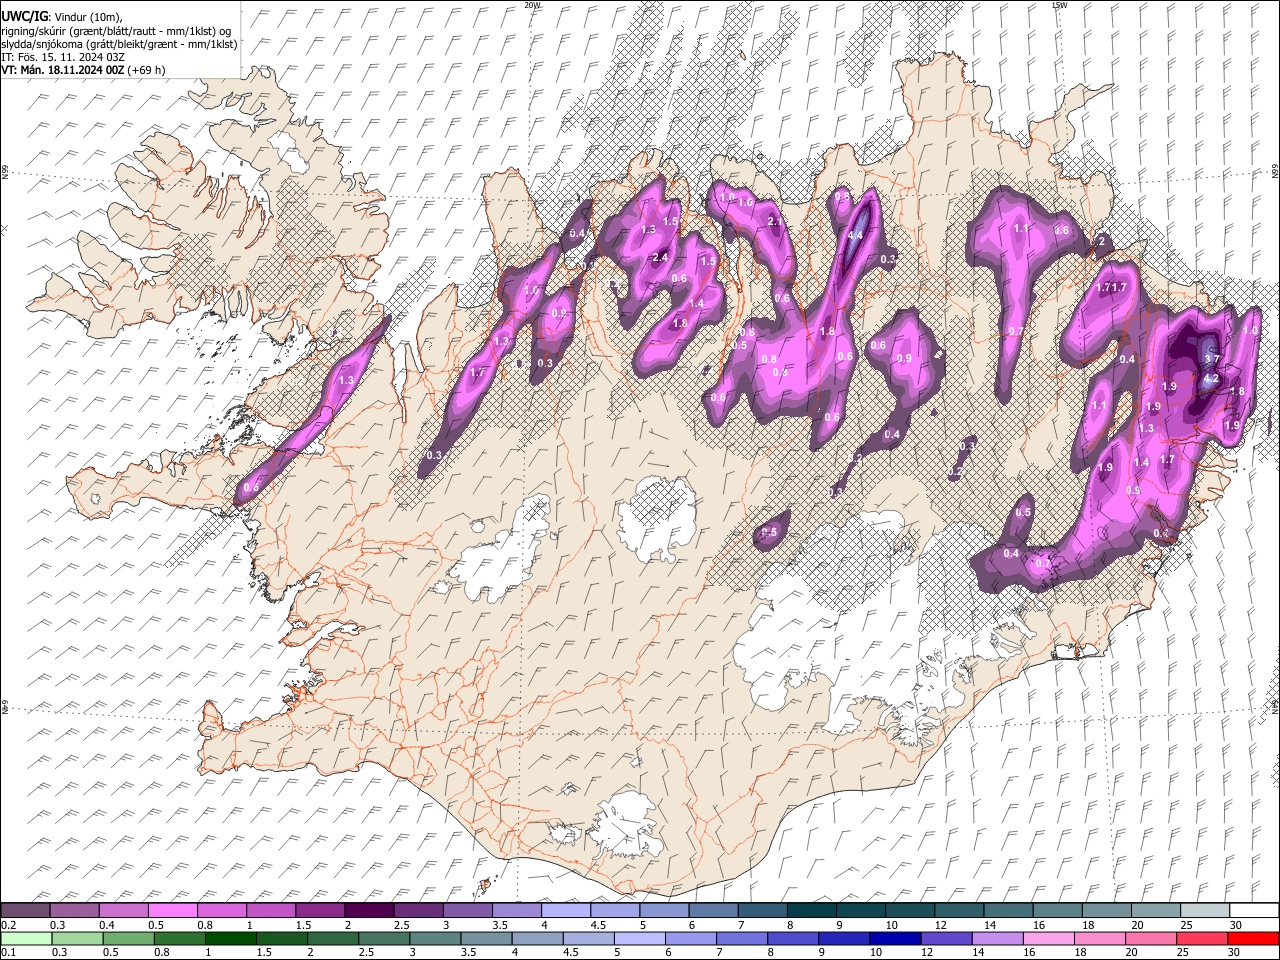Click the light pink 16 swatch in bottom legend

pos(1048,939)
